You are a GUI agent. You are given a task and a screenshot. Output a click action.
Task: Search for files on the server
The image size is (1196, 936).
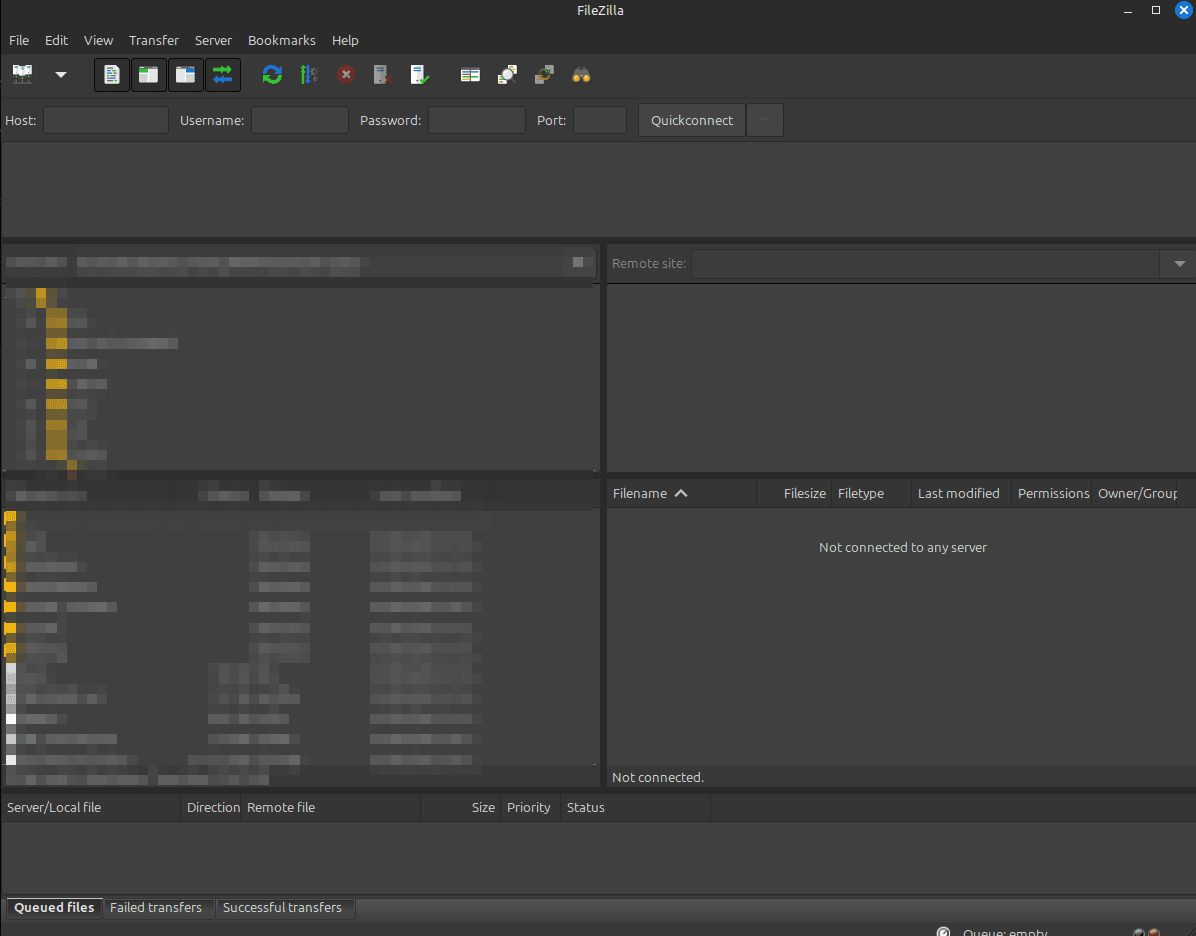[x=581, y=74]
